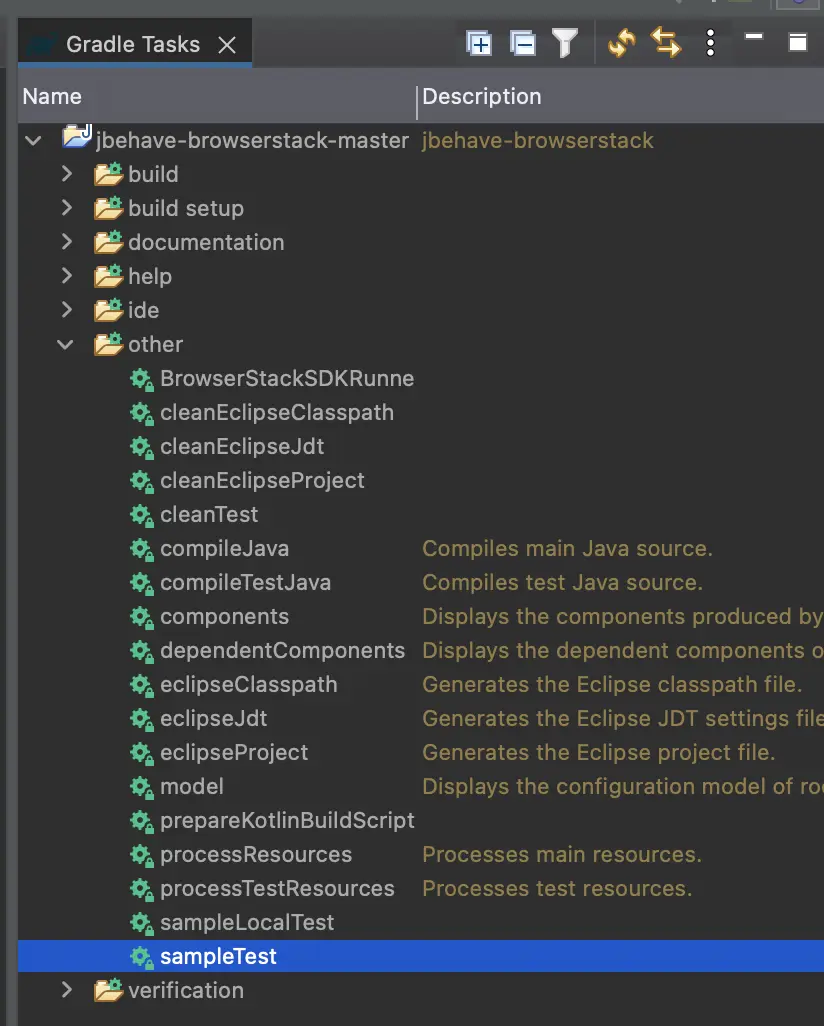Close the Gradle Tasks tab

(x=227, y=45)
